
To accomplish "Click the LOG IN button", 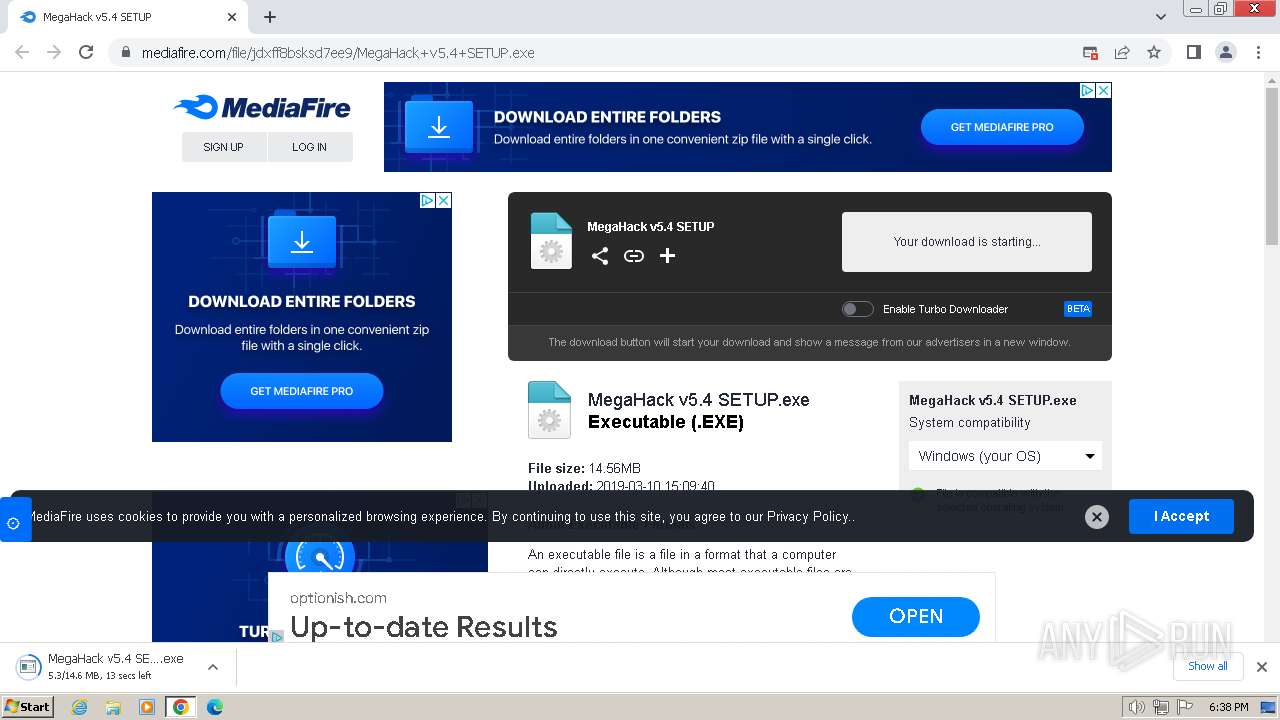I will pyautogui.click(x=309, y=147).
